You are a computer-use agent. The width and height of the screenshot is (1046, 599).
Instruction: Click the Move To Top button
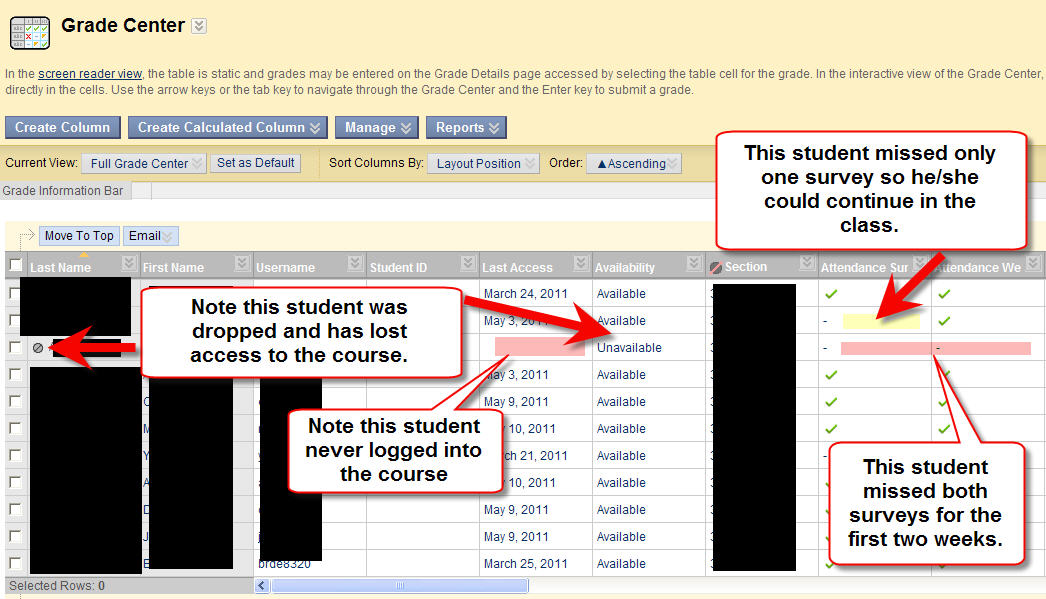tap(79, 235)
